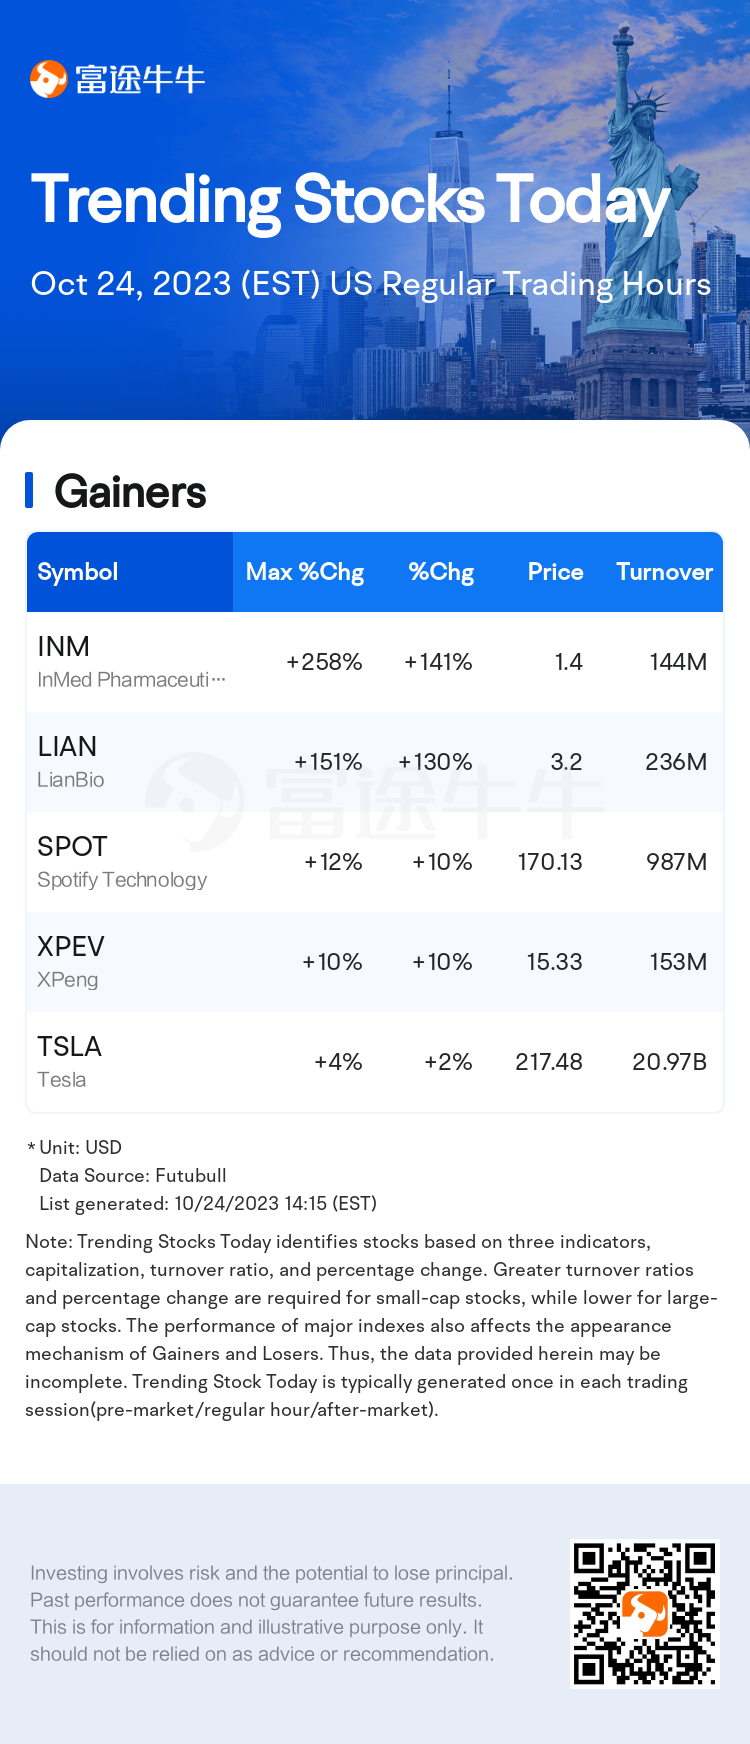Click the SPOT price 170.13
Image resolution: width=750 pixels, height=1744 pixels.
550,862
